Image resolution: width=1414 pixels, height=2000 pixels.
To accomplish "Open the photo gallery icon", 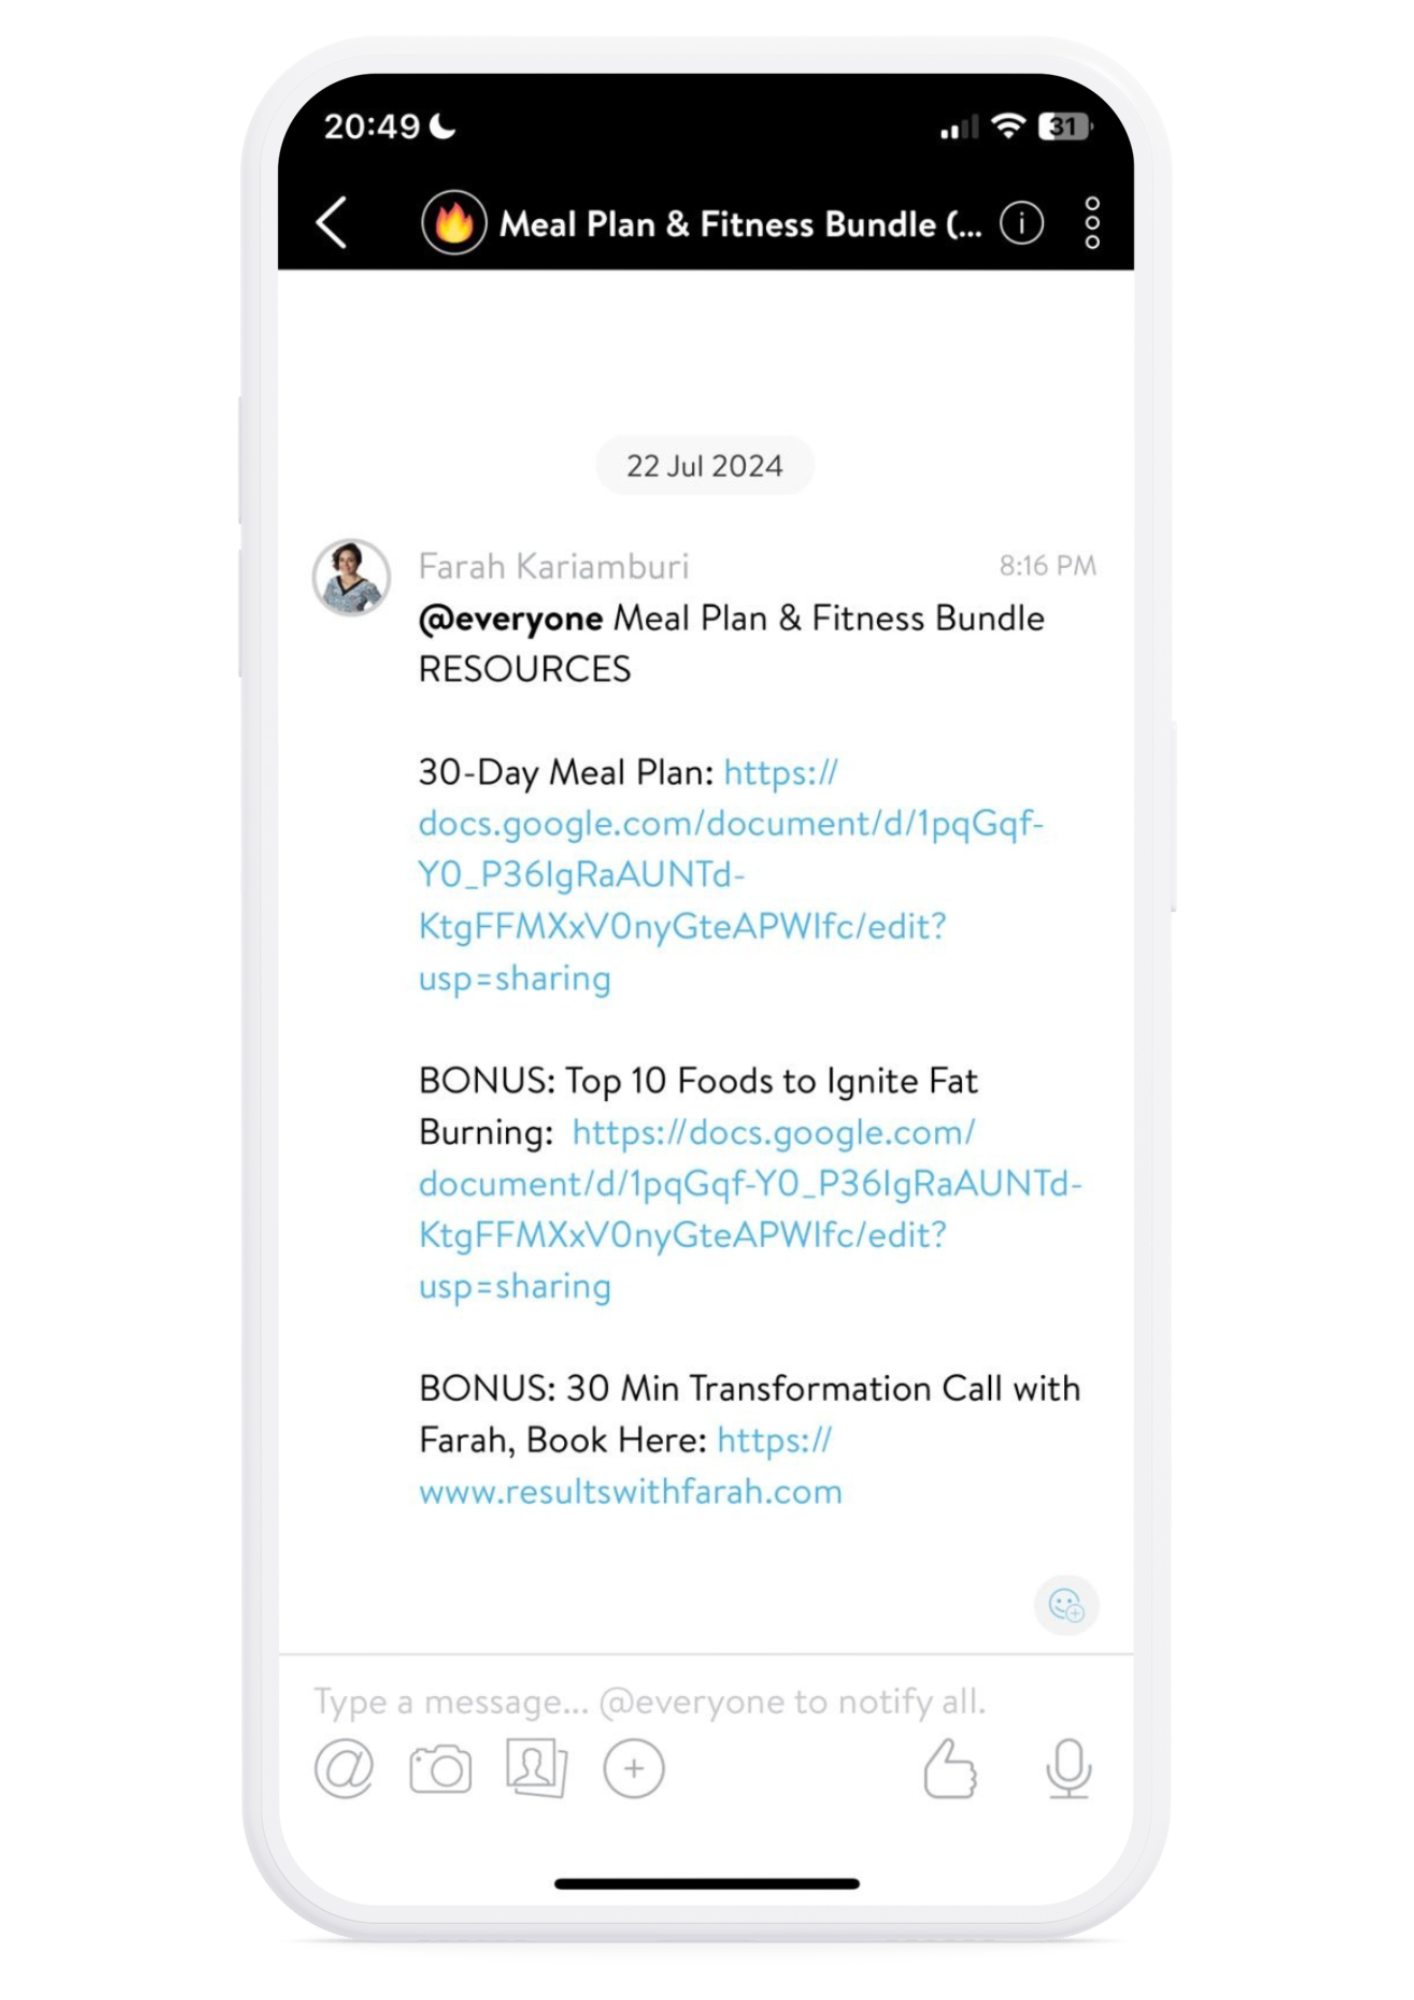I will (x=537, y=1768).
